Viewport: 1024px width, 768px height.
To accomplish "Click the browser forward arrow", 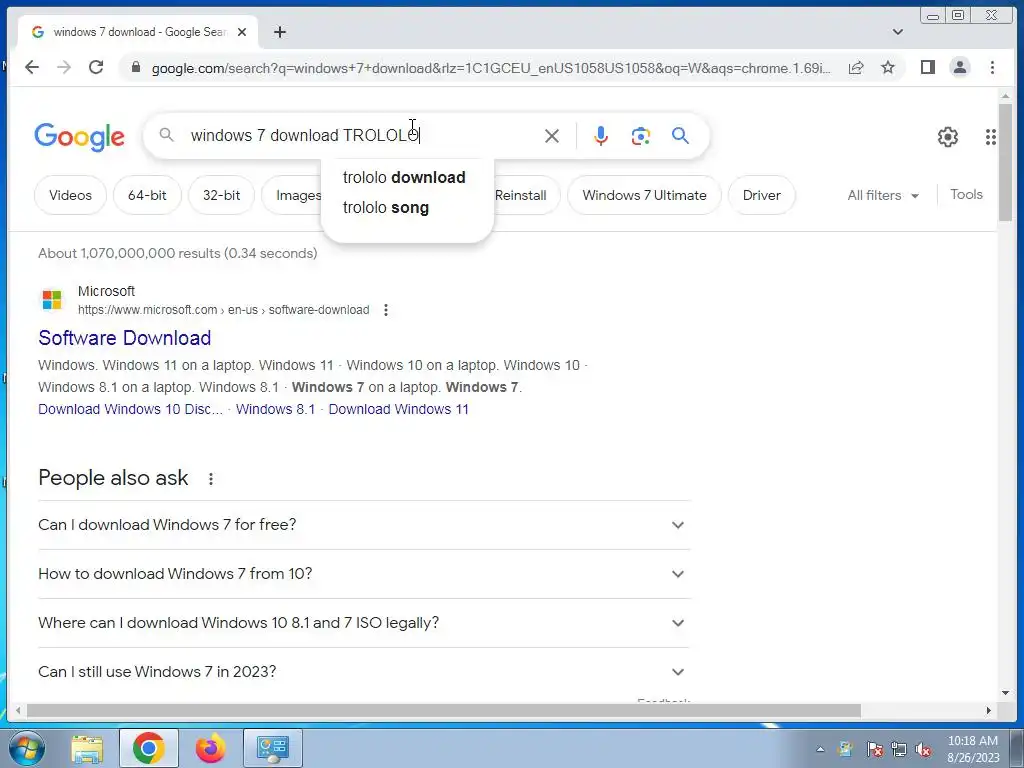I will (63, 67).
